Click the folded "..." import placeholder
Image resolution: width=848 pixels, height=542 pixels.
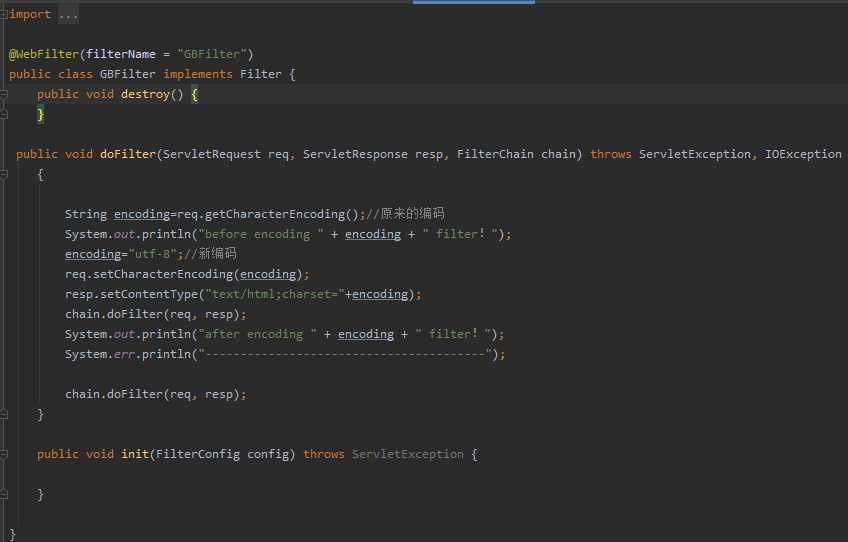[x=68, y=14]
